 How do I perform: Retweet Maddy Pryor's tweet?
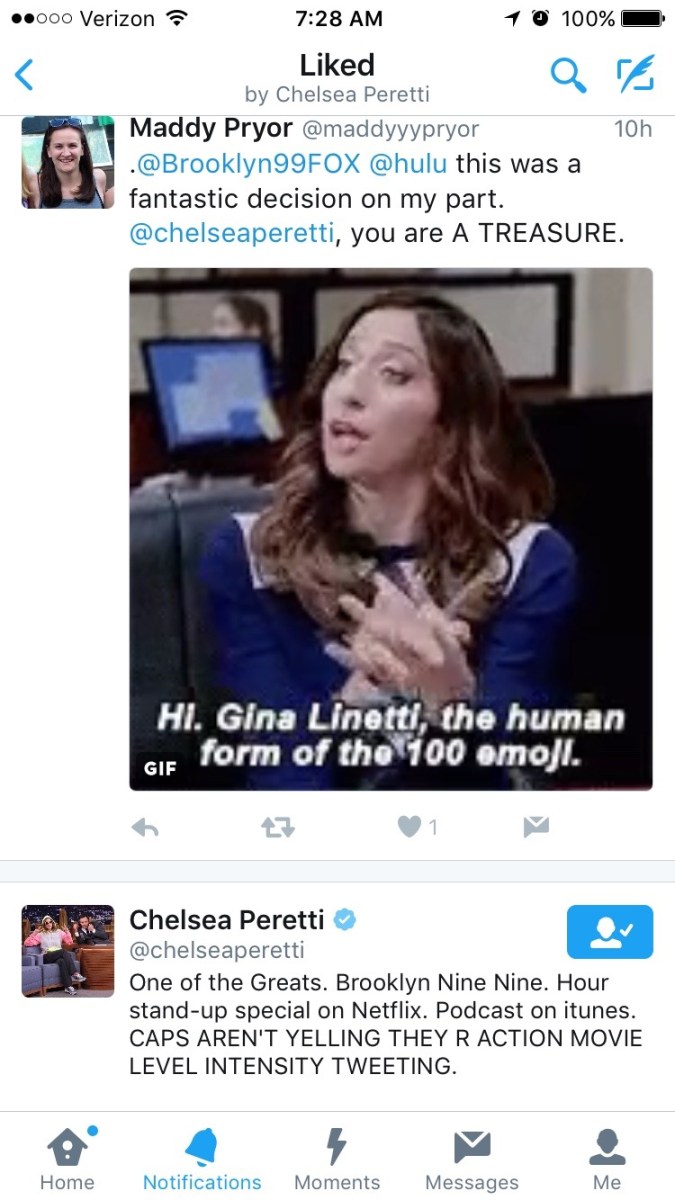(277, 827)
